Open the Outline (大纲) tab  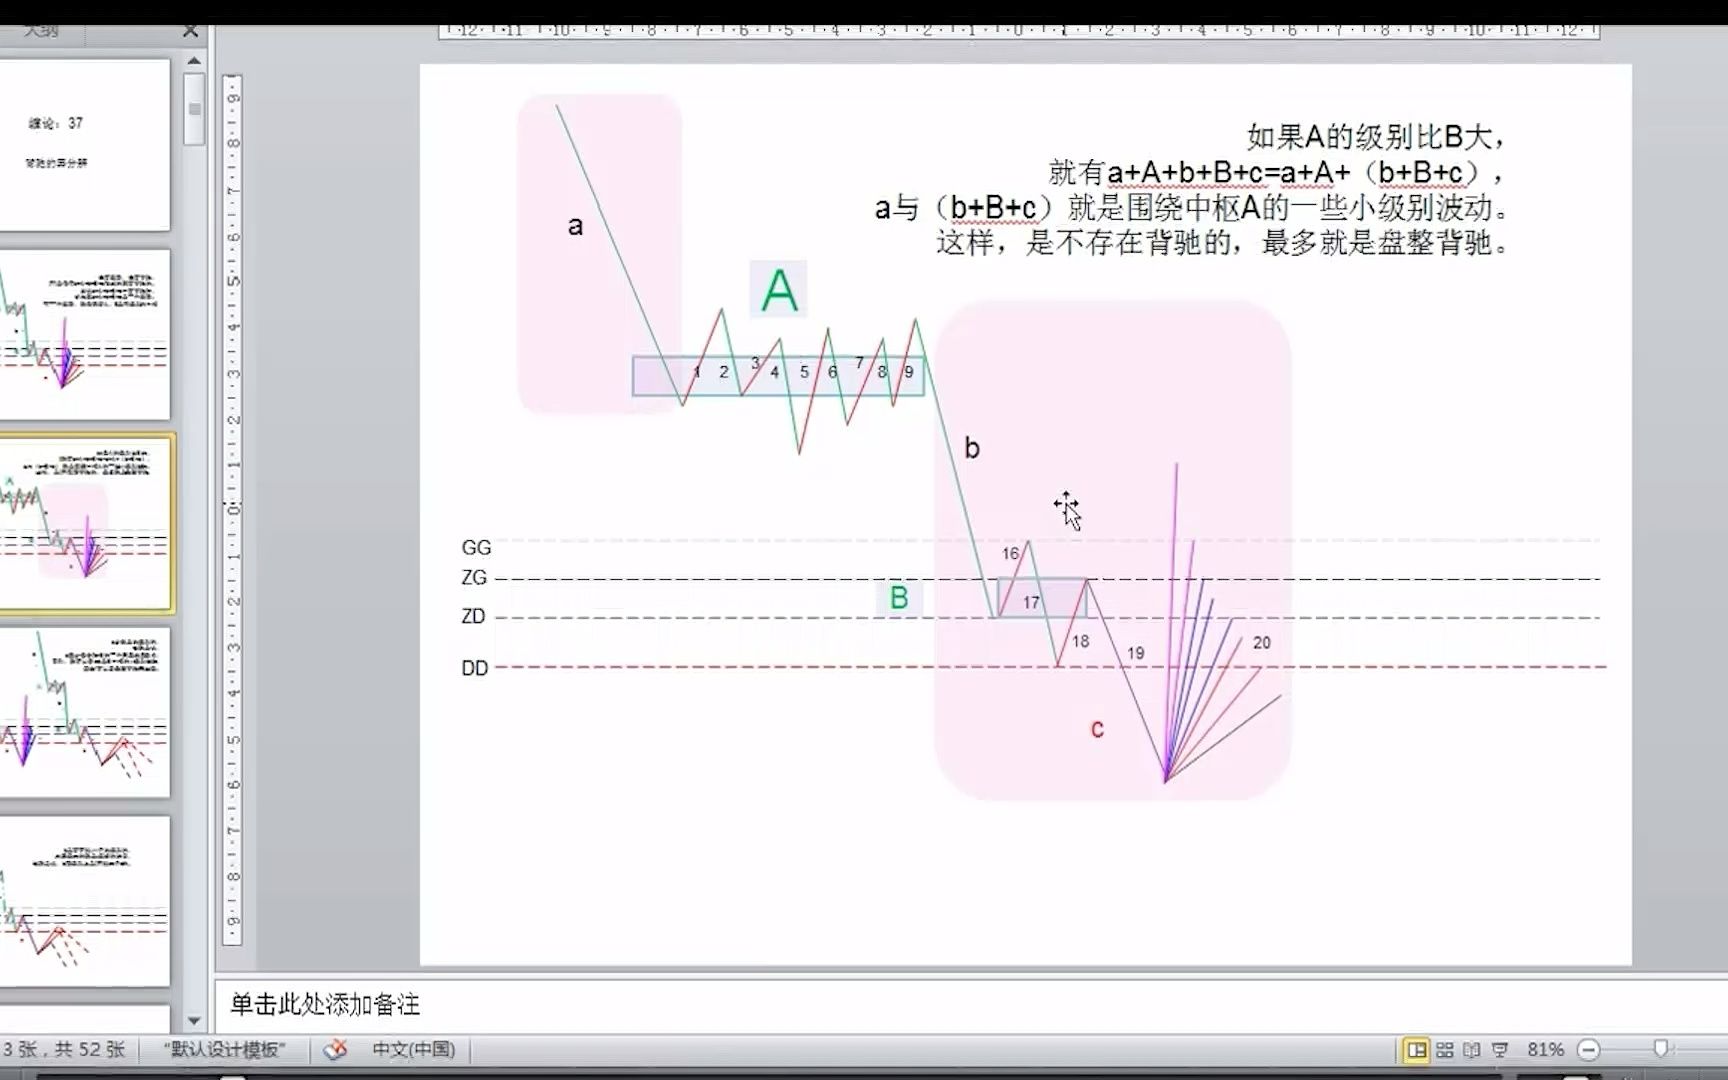click(41, 31)
